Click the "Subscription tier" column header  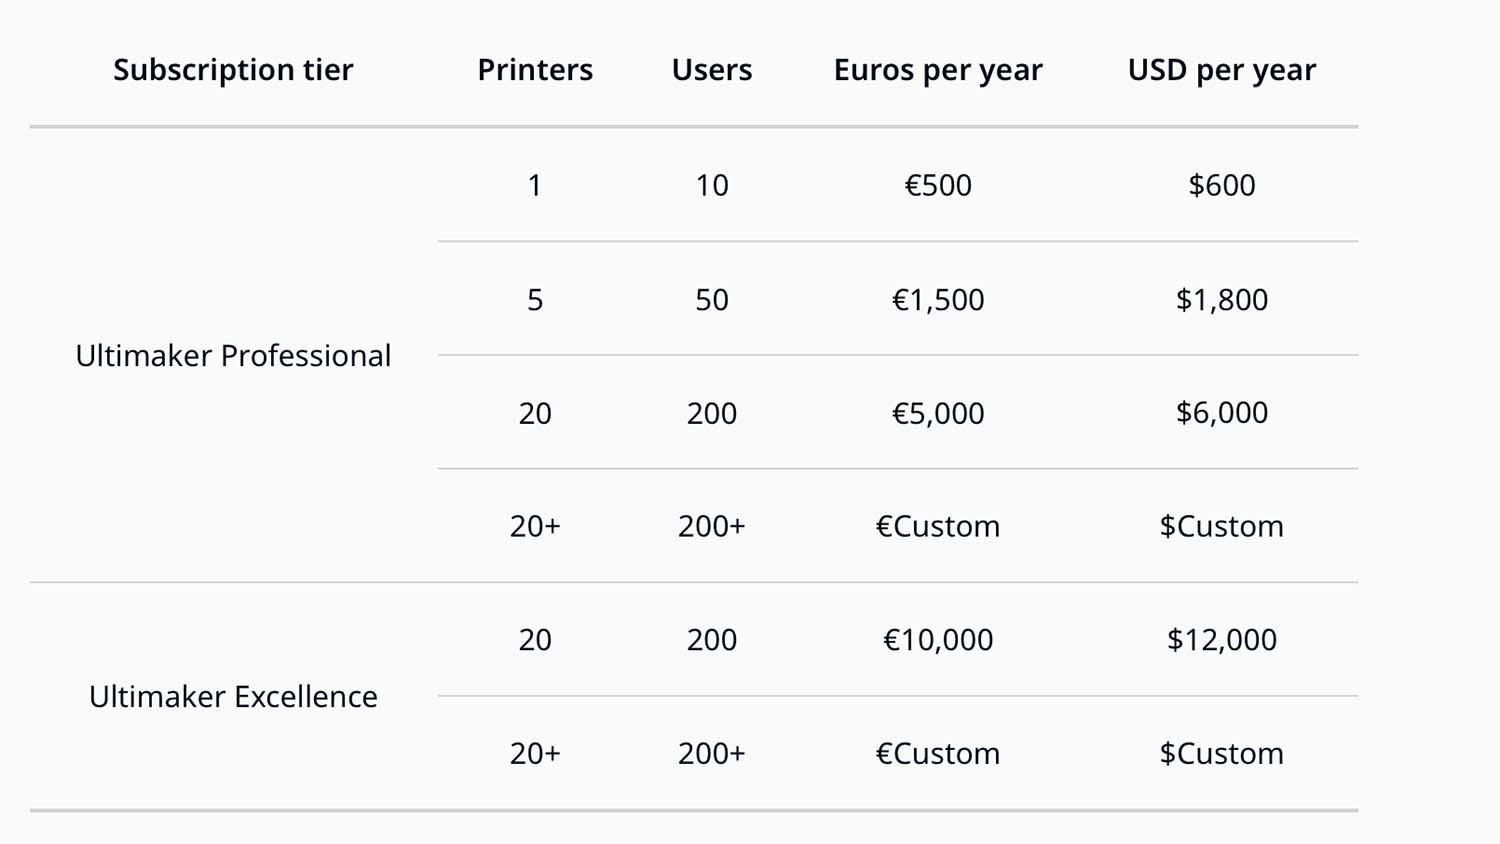[x=233, y=70]
